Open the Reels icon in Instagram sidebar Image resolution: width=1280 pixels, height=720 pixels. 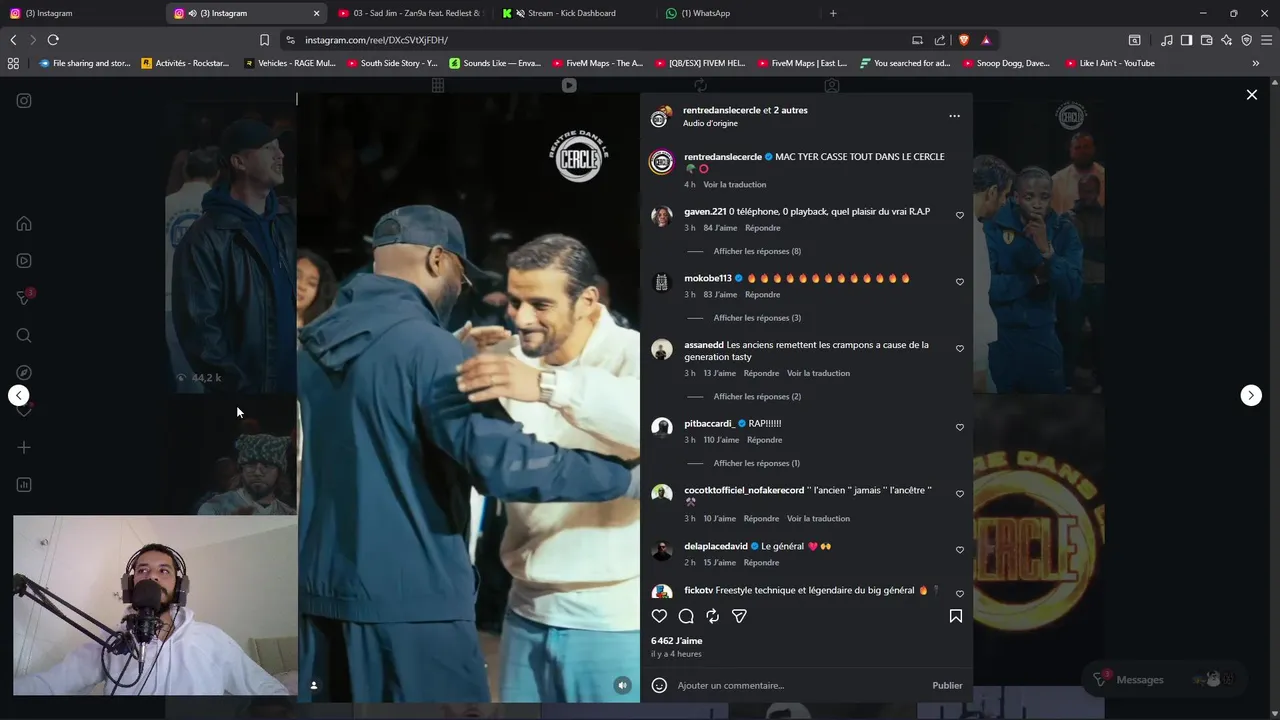[x=24, y=261]
